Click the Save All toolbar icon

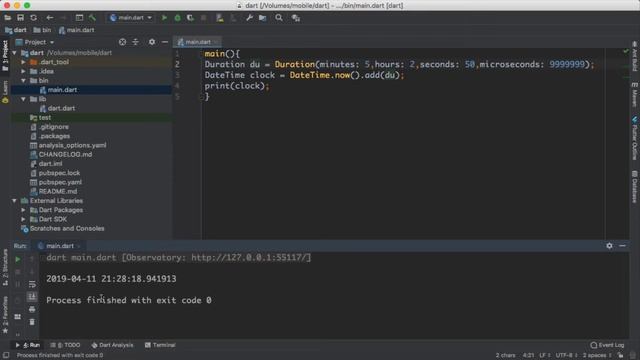click(20, 18)
